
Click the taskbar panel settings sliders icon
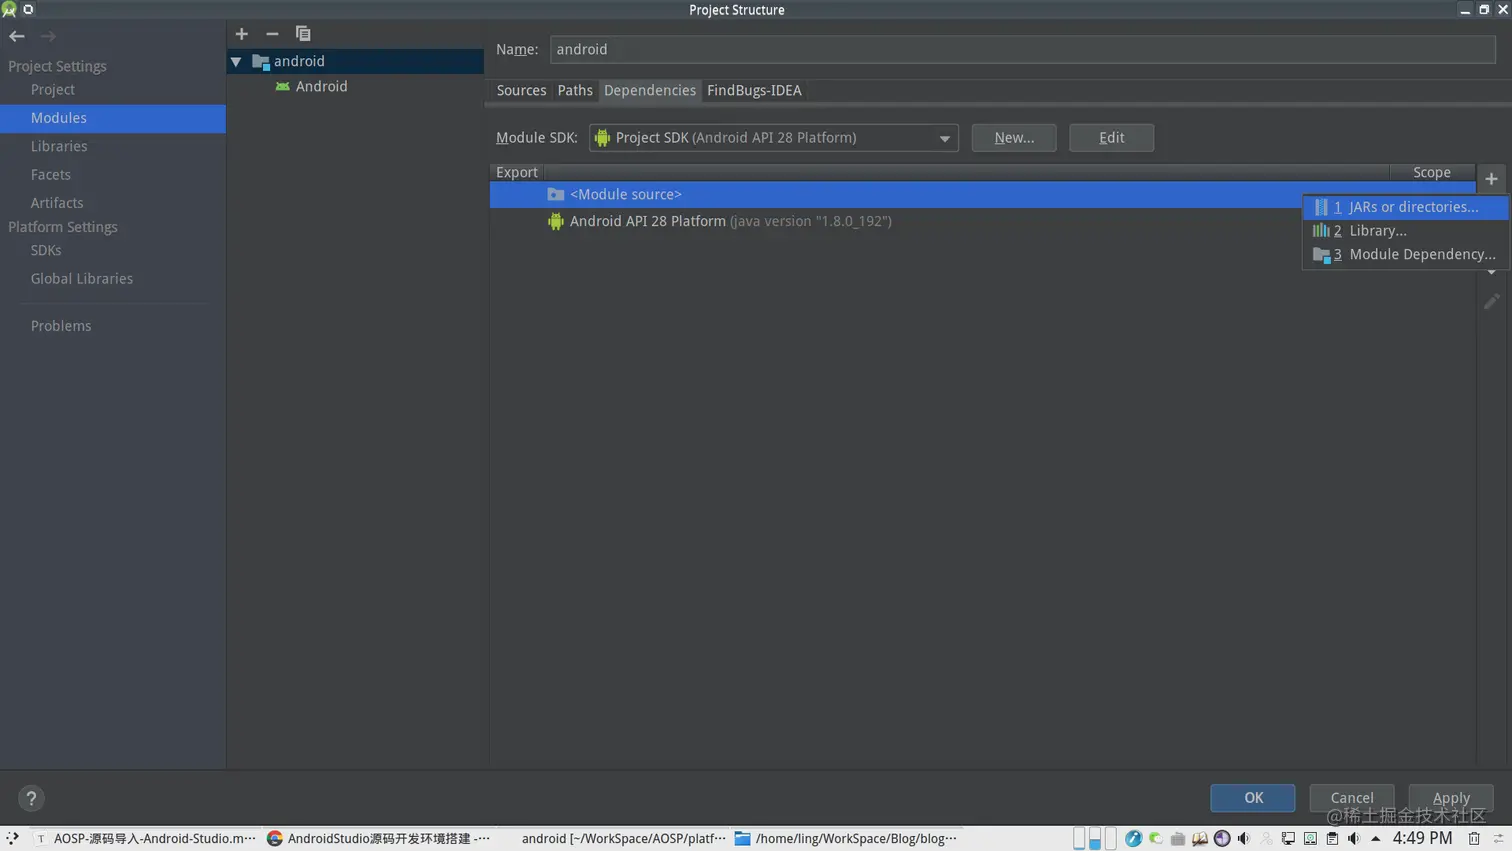point(1498,839)
